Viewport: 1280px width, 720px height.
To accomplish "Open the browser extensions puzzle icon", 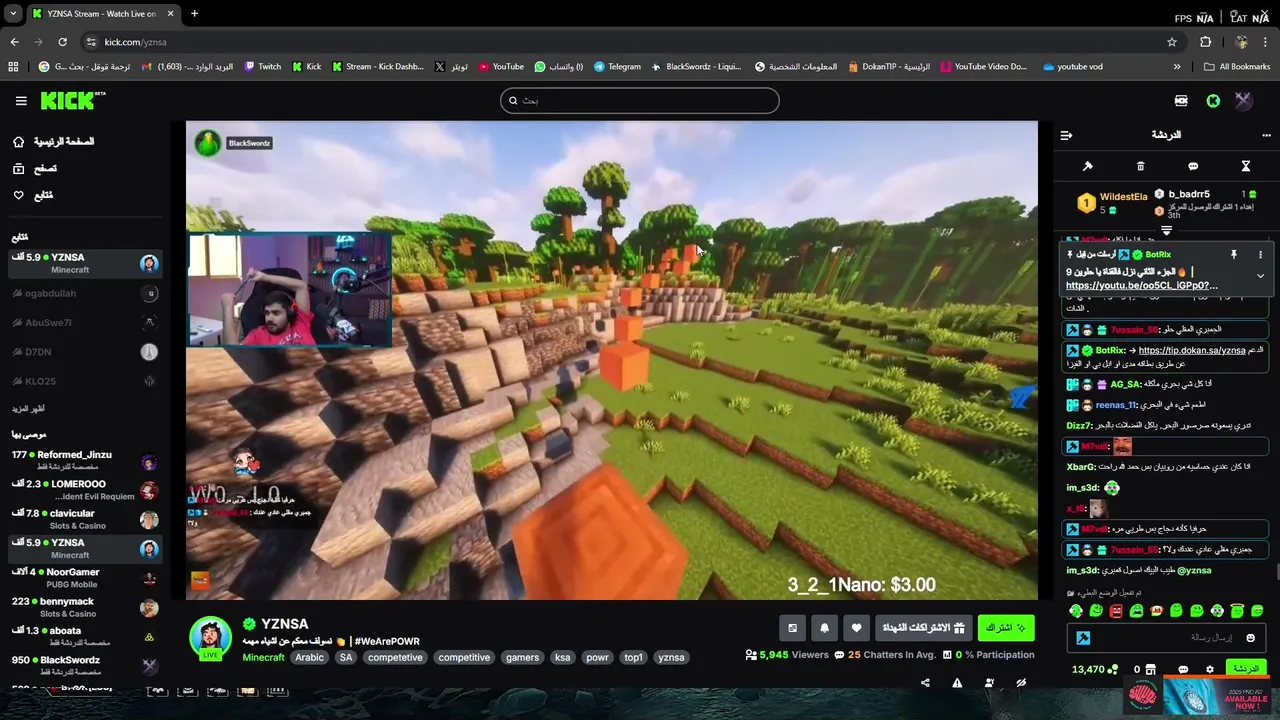I will (1205, 42).
